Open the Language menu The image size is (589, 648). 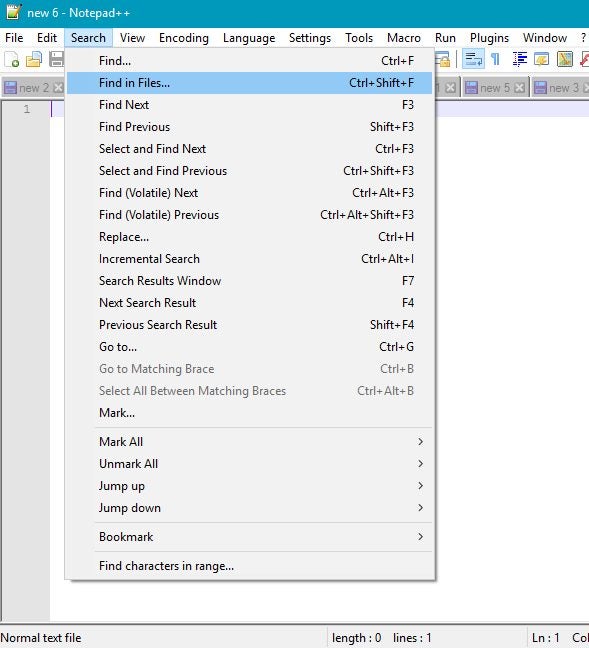pyautogui.click(x=249, y=38)
